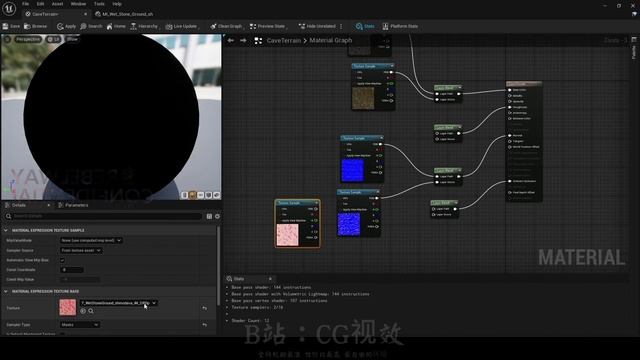Image resolution: width=640 pixels, height=360 pixels.
Task: Open the Help menu
Action: click(x=117, y=4)
